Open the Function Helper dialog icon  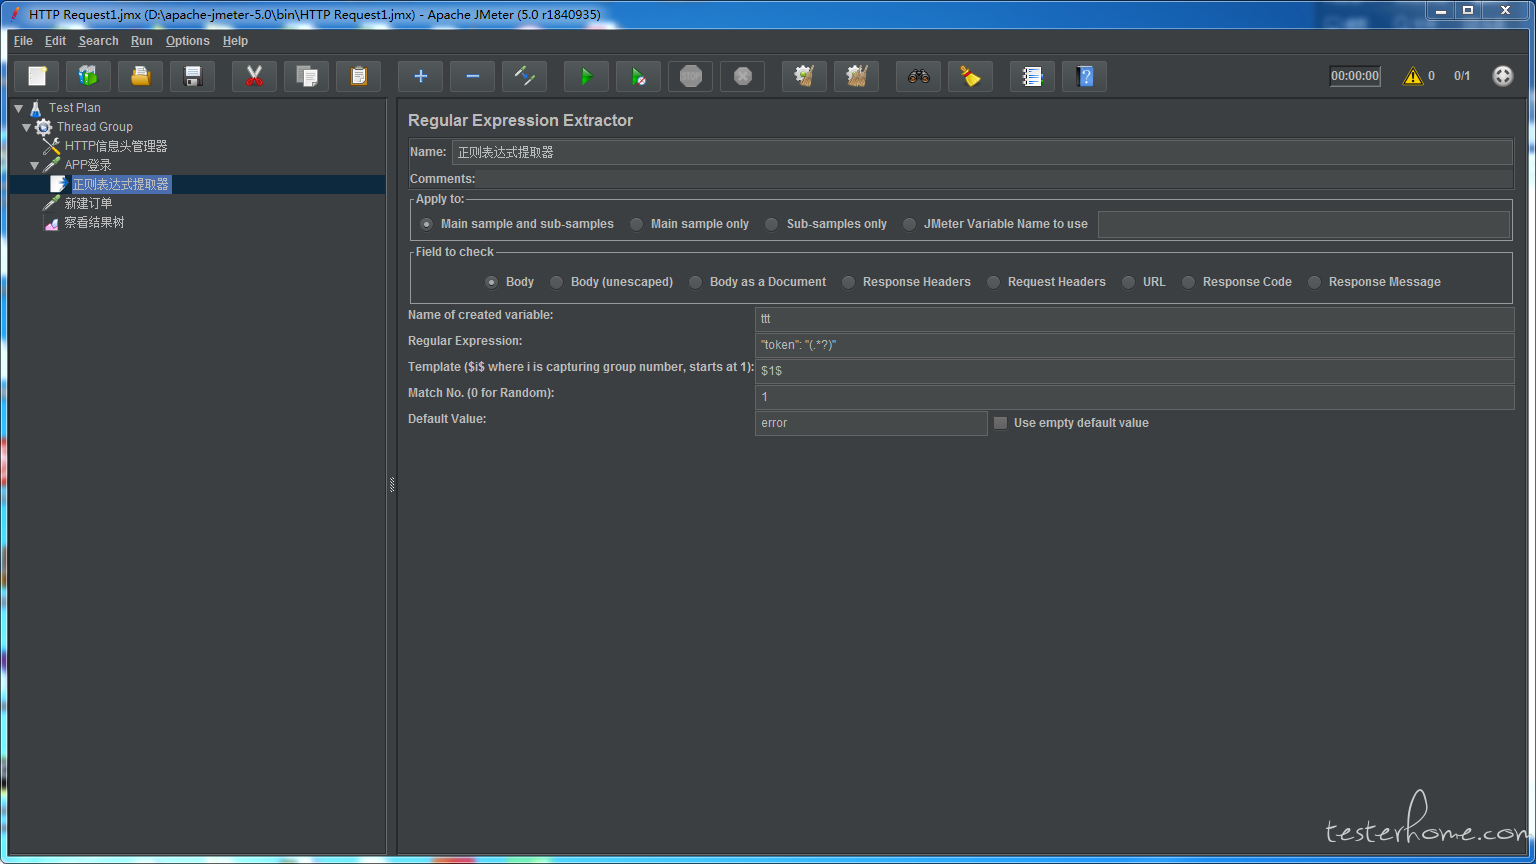[x=1033, y=76]
